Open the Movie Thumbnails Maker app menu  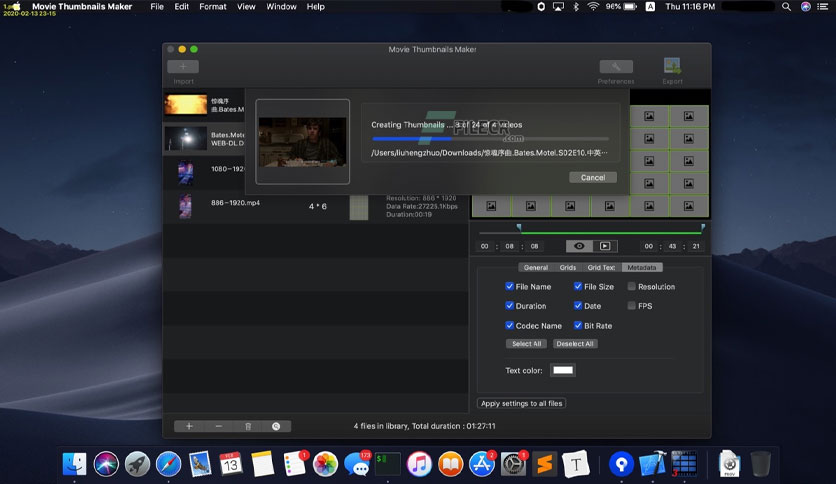click(x=82, y=6)
